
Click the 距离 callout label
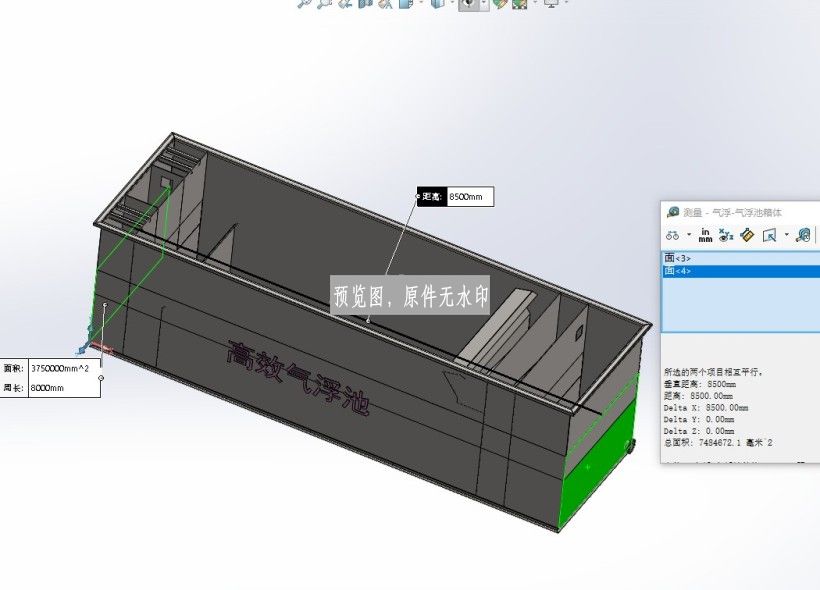432,197
